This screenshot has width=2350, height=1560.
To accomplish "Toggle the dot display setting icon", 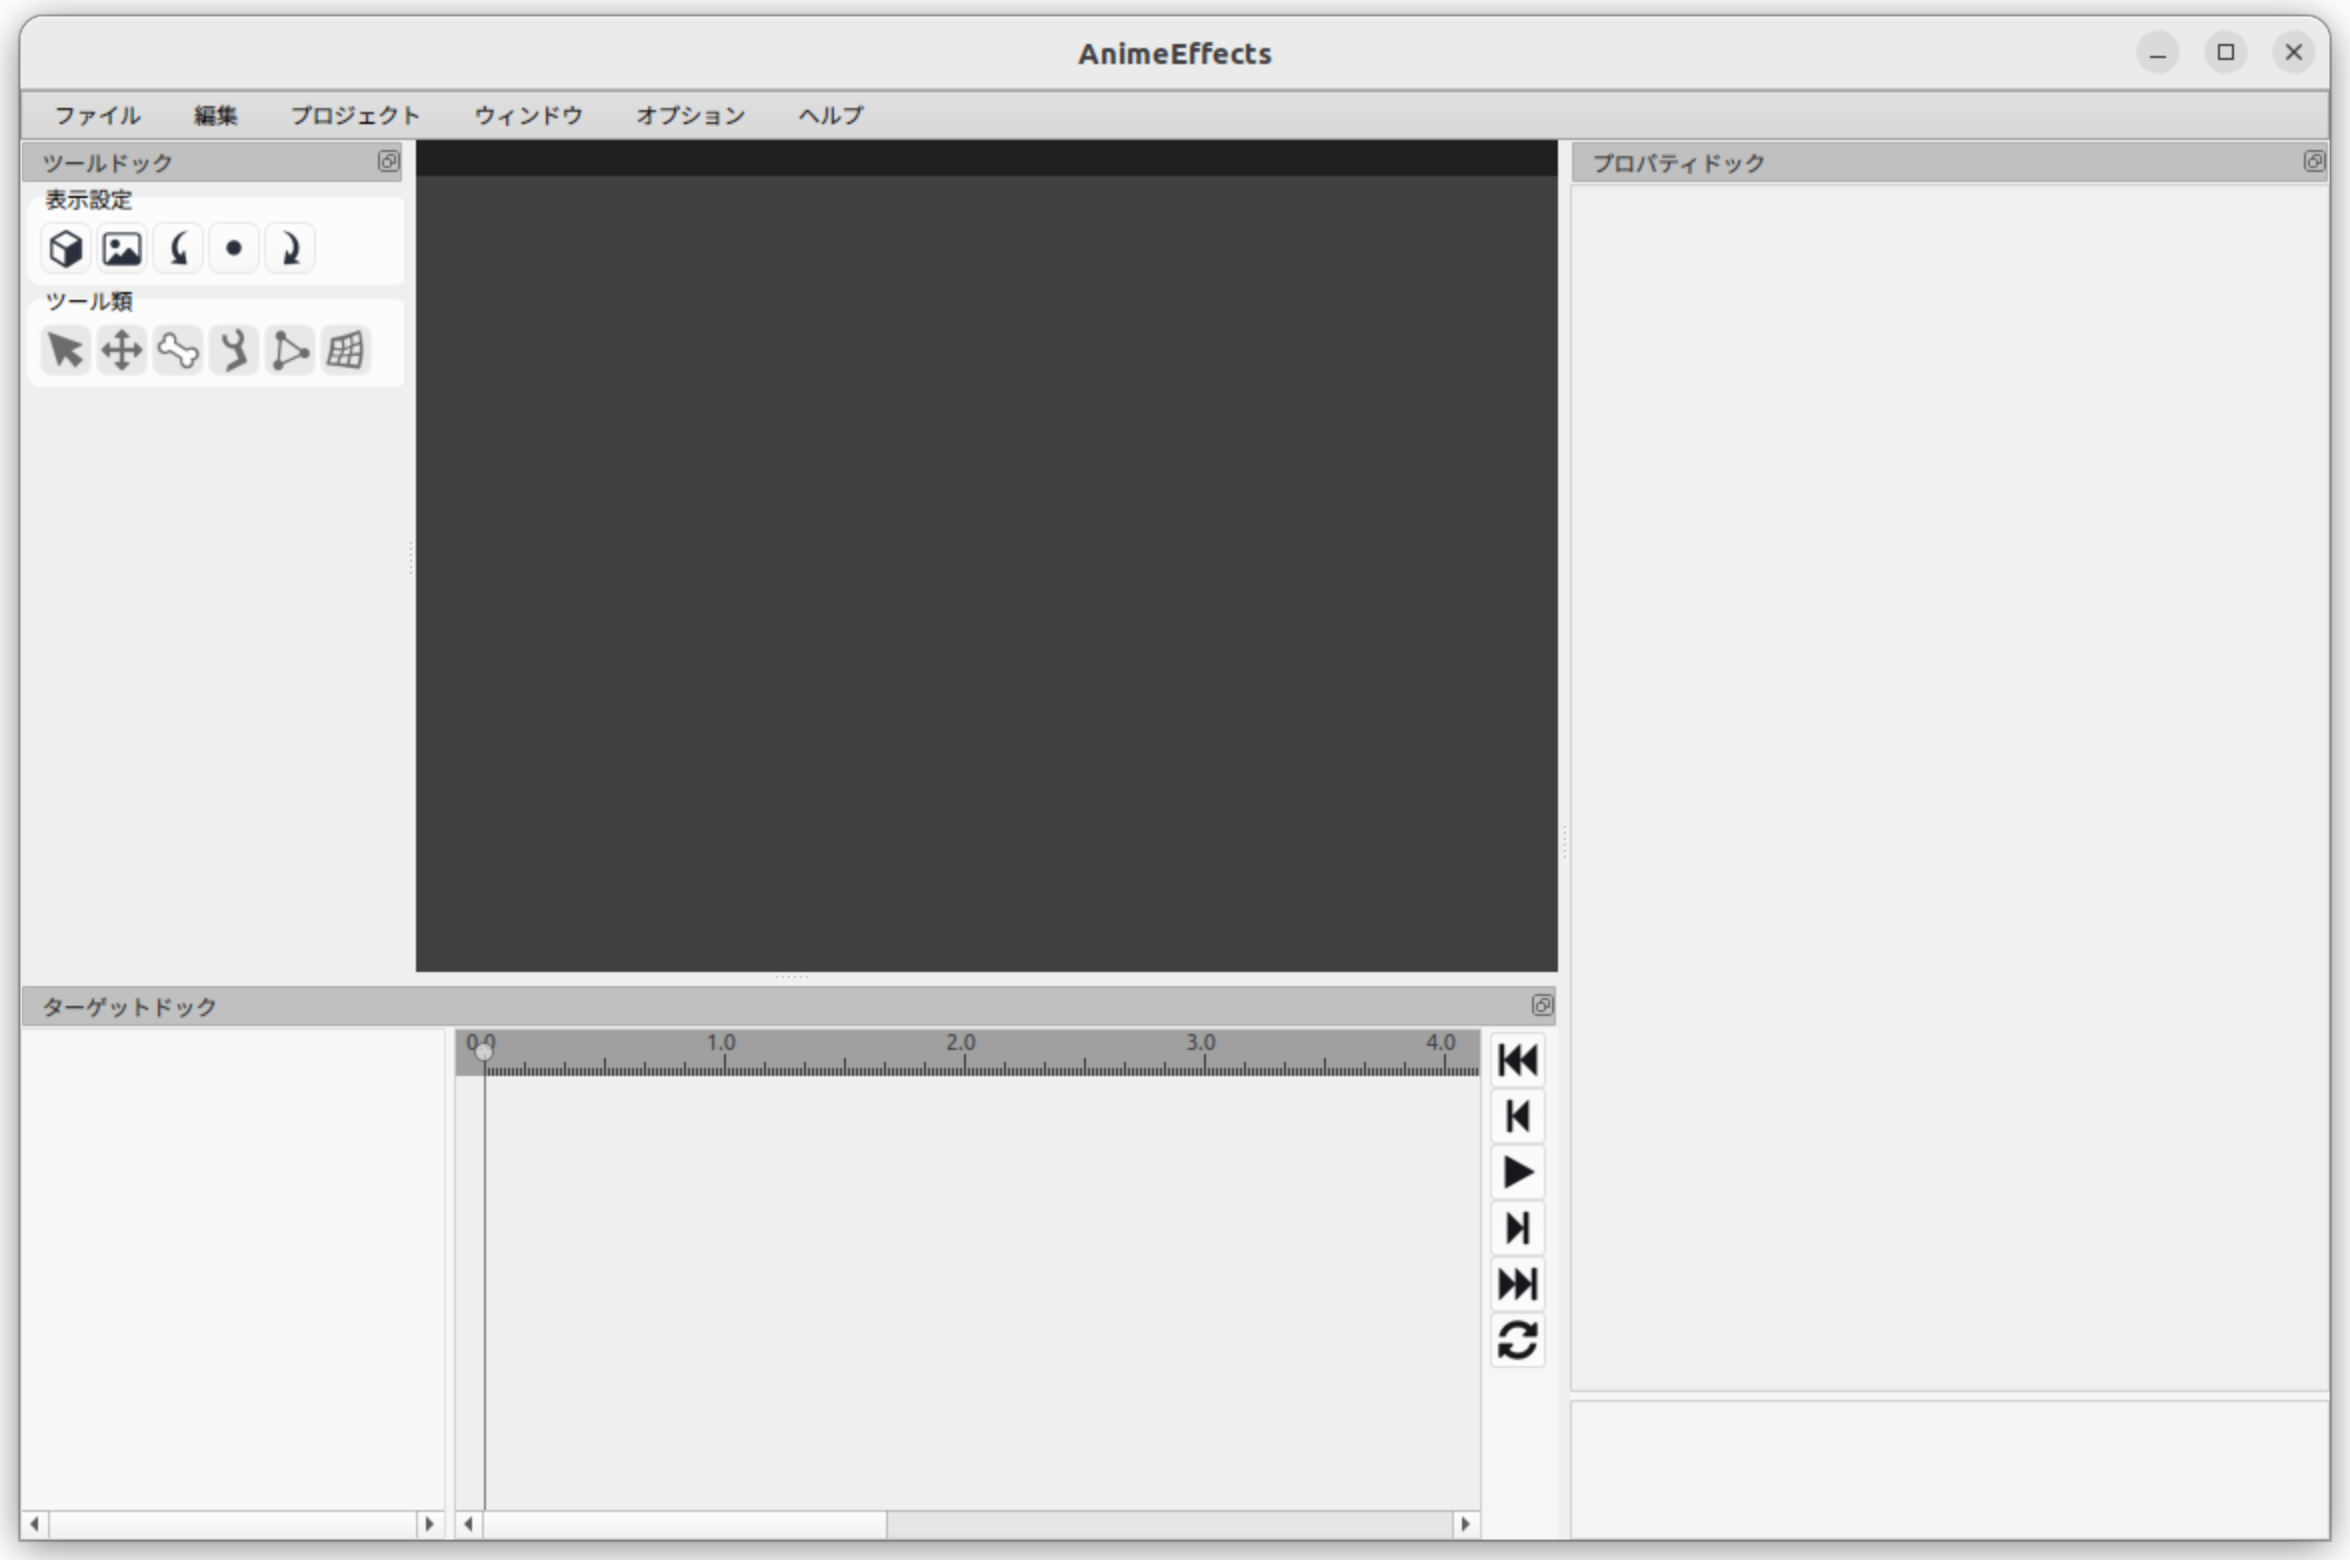I will 234,249.
